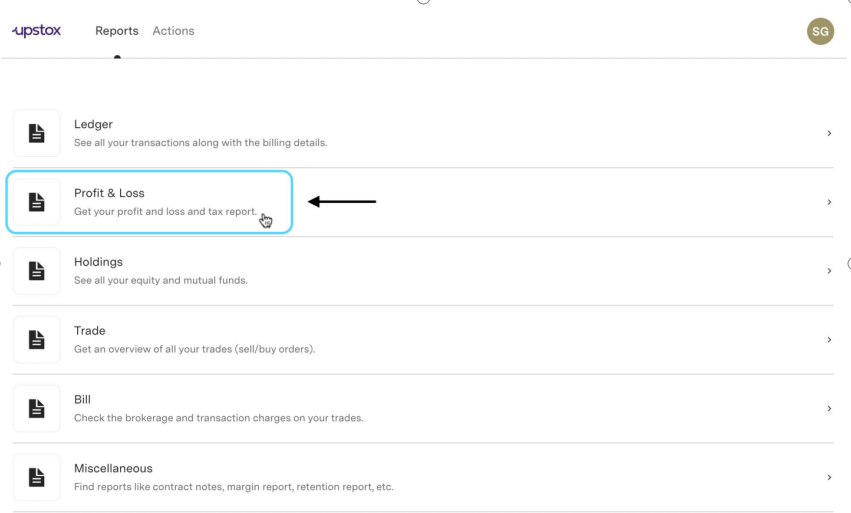Click the Ledger document icon
Screen dimensions: 851x513
pos(36,133)
